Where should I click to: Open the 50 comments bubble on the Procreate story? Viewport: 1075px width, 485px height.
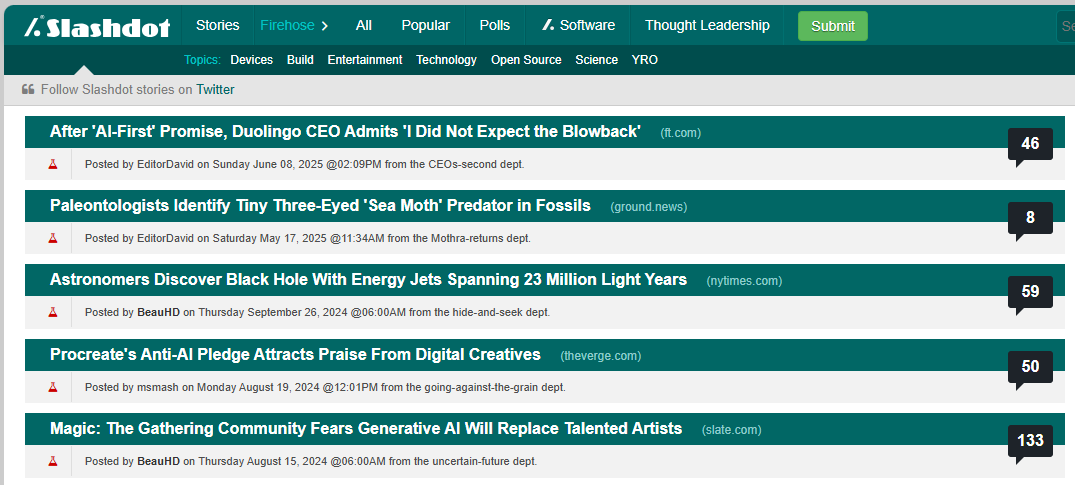[1030, 368]
